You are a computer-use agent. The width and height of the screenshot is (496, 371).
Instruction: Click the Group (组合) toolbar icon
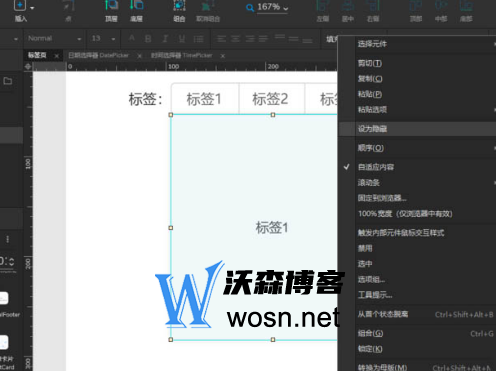[179, 6]
